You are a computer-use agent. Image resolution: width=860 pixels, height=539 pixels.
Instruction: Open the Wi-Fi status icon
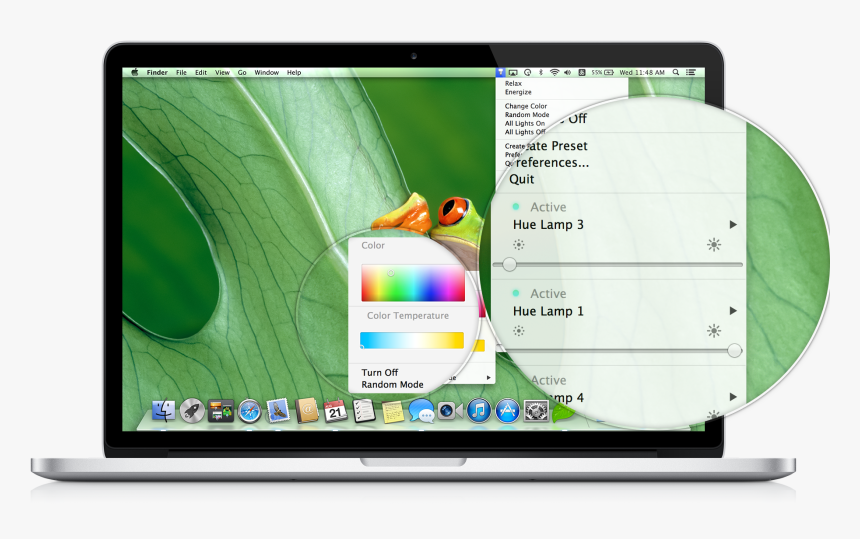555,72
